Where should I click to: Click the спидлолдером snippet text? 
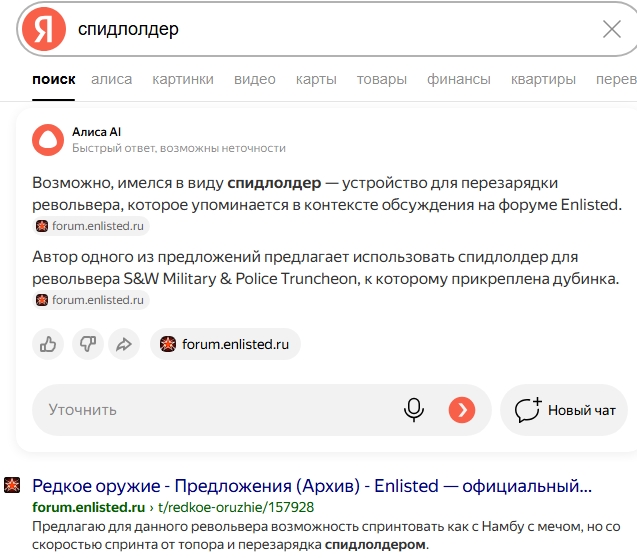375,544
